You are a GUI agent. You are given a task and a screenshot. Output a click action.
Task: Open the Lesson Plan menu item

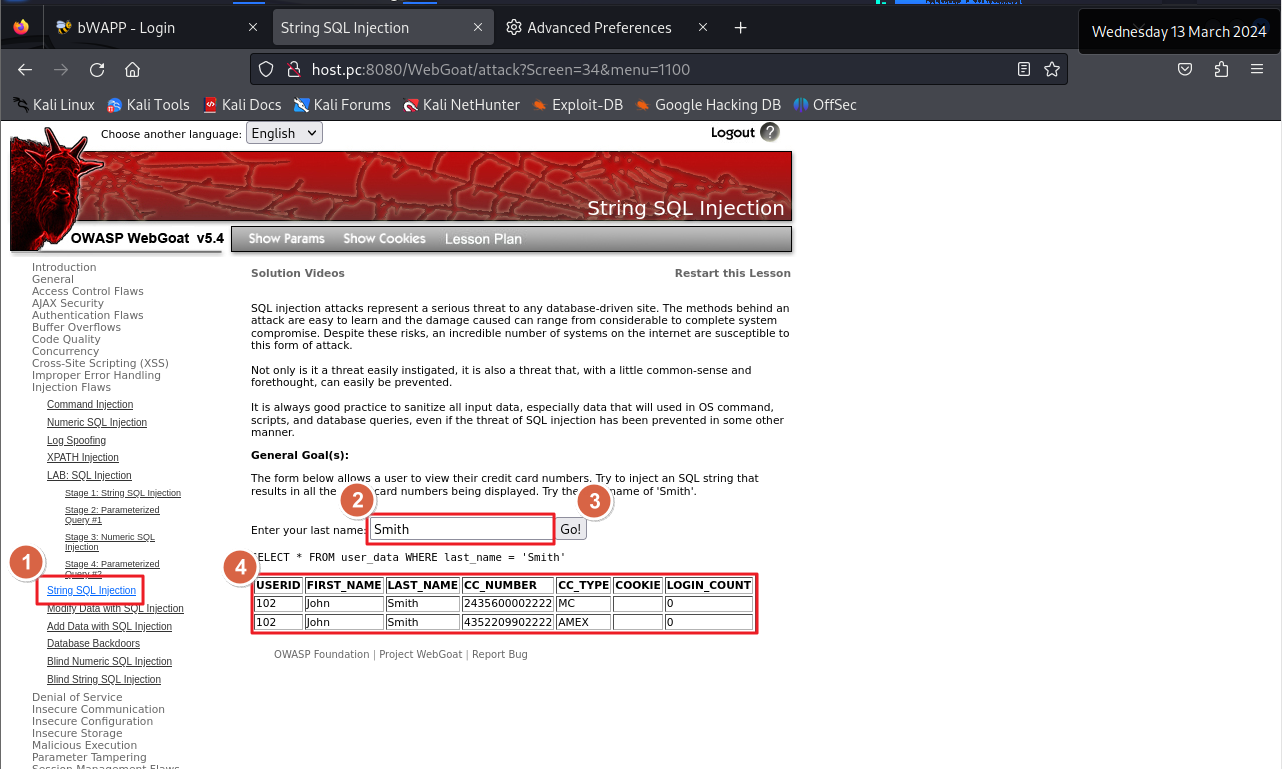click(x=483, y=239)
